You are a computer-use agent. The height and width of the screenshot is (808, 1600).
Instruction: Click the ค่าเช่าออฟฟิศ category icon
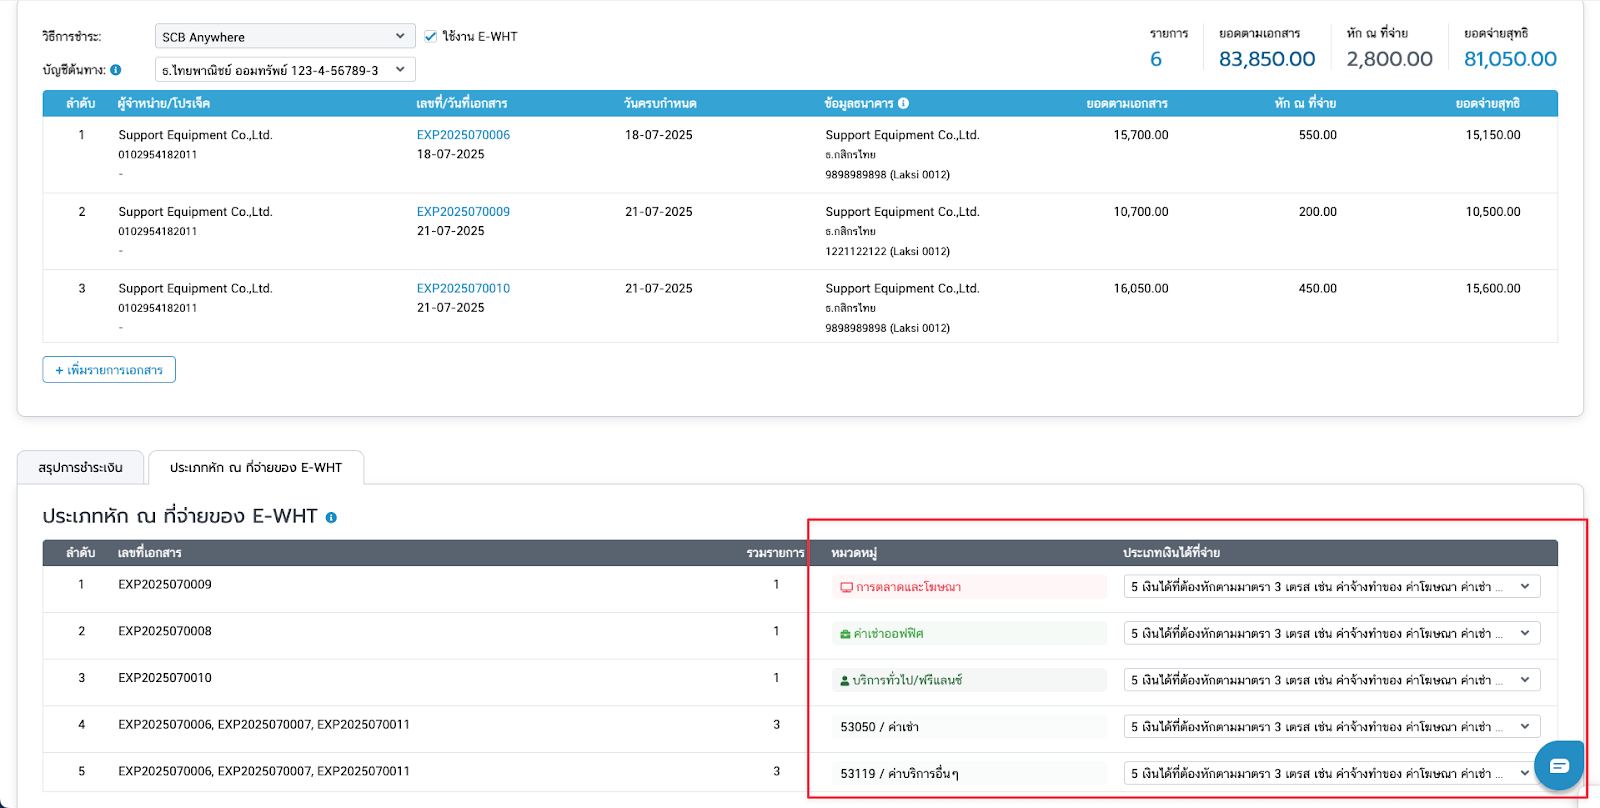(x=845, y=634)
